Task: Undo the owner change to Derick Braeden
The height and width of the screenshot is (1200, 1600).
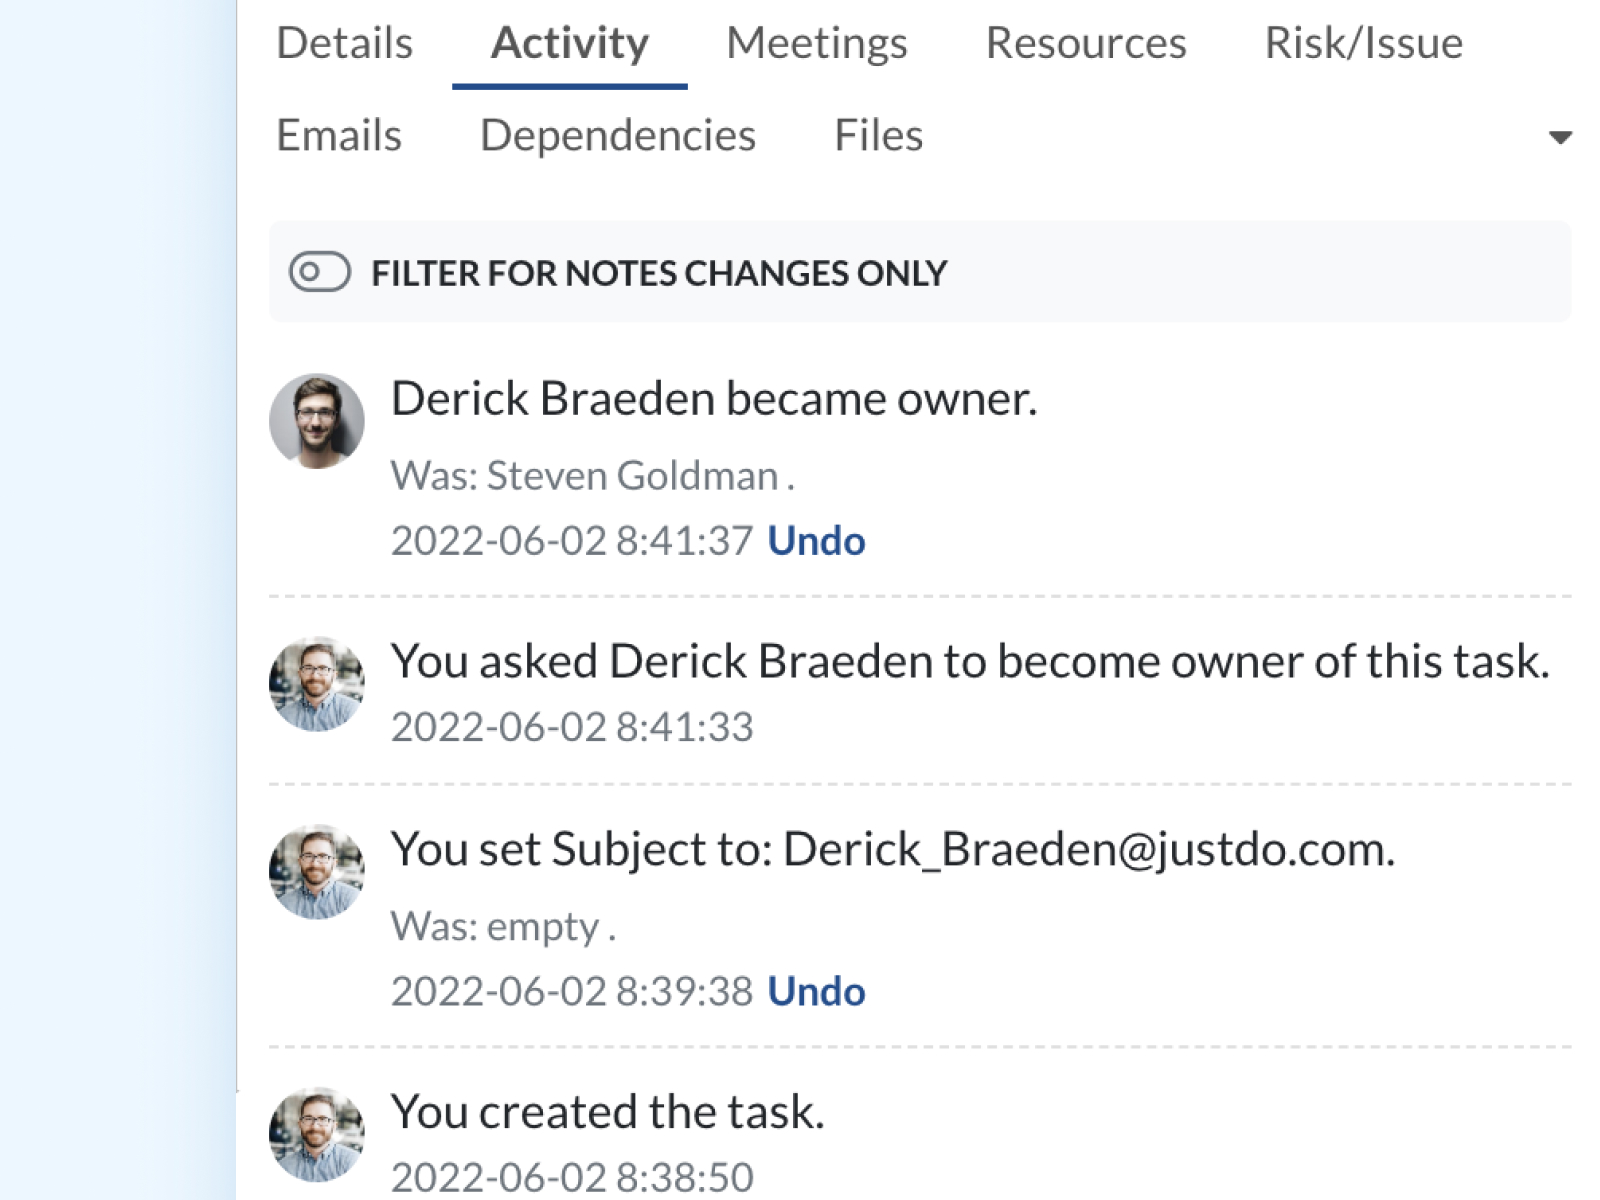Action: coord(815,541)
